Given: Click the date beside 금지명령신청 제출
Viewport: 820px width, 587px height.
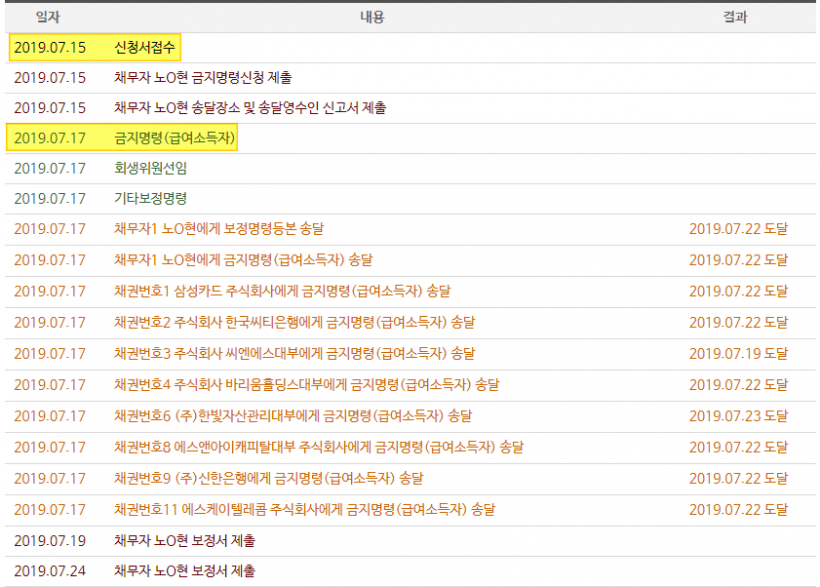Looking at the screenshot, I should click(x=50, y=77).
